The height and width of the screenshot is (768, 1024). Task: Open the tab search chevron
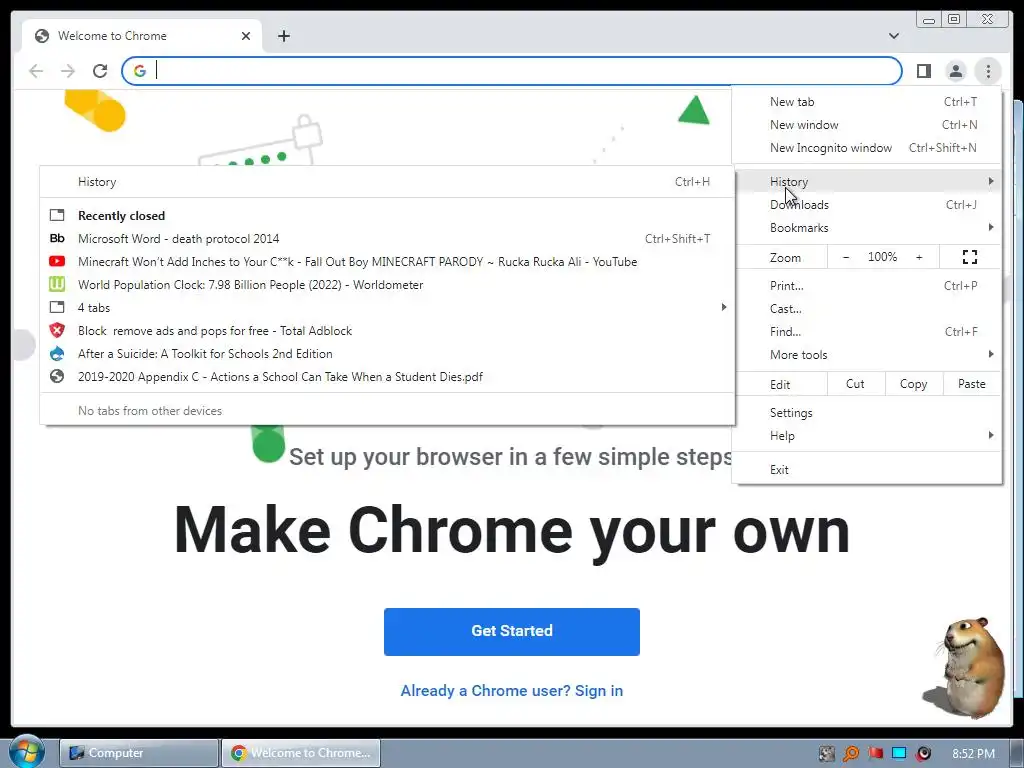click(893, 36)
